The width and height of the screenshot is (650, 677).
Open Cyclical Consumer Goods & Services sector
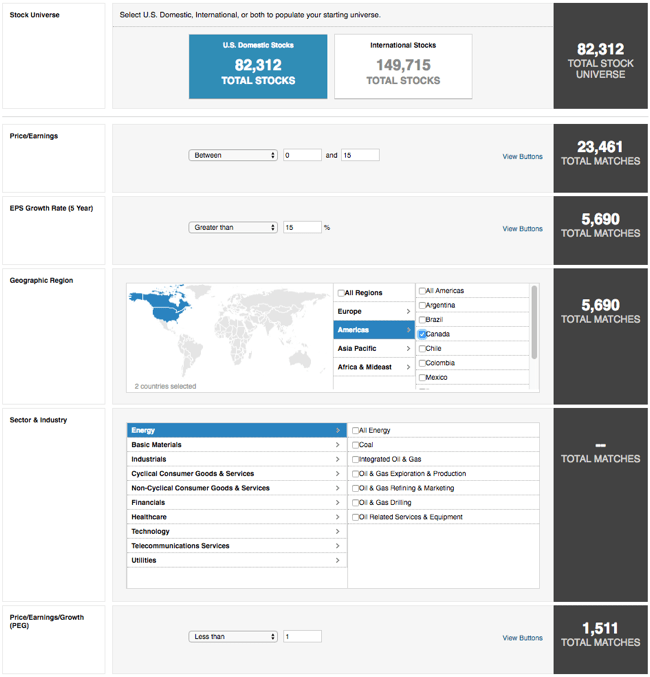(237, 474)
